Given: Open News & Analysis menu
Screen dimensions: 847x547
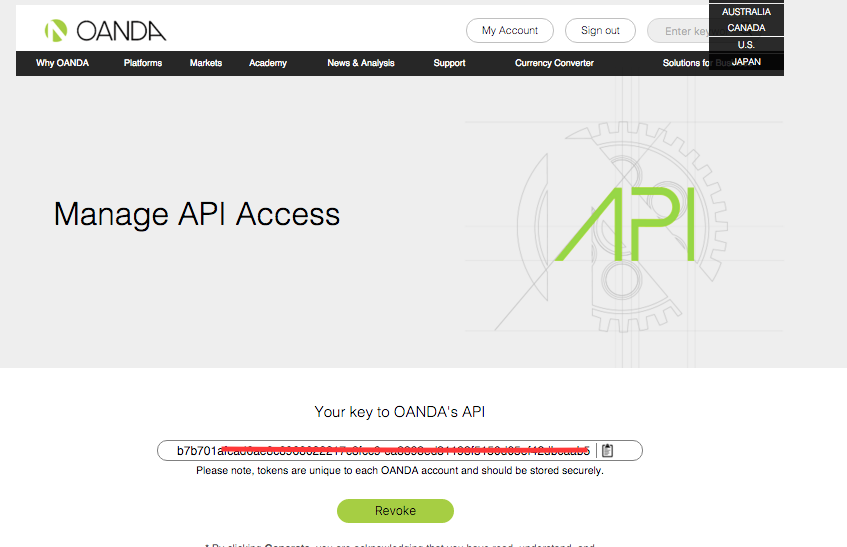Looking at the screenshot, I should [361, 63].
